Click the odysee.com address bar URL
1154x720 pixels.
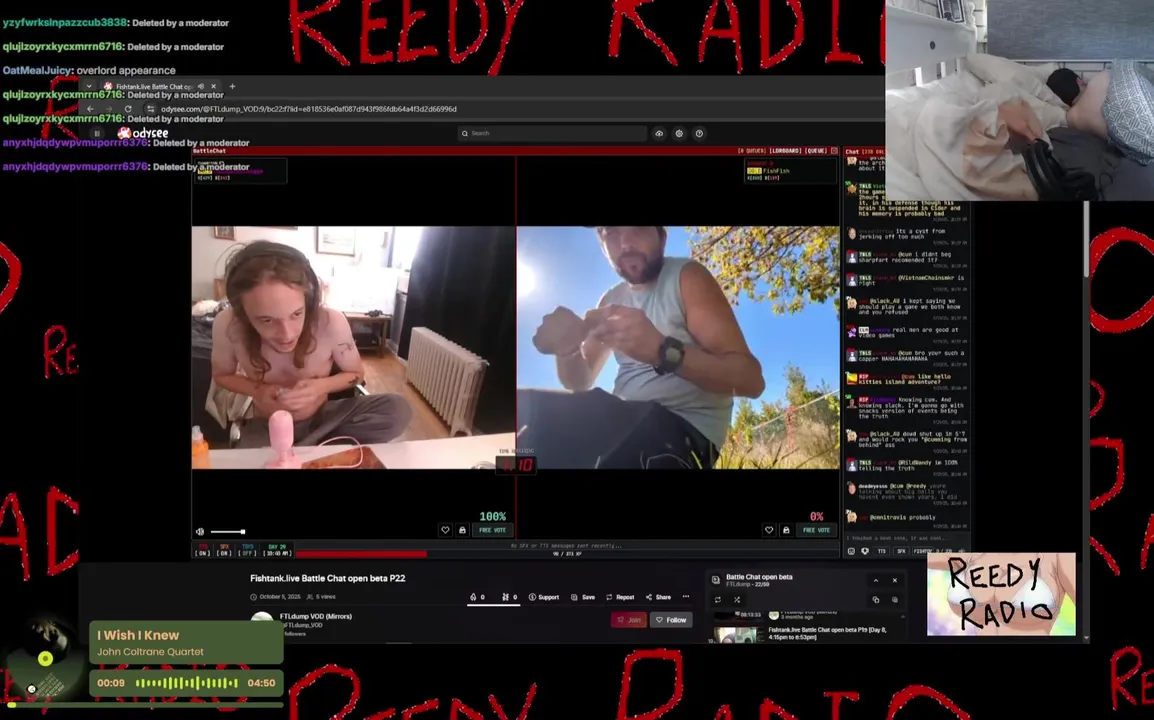coord(308,109)
